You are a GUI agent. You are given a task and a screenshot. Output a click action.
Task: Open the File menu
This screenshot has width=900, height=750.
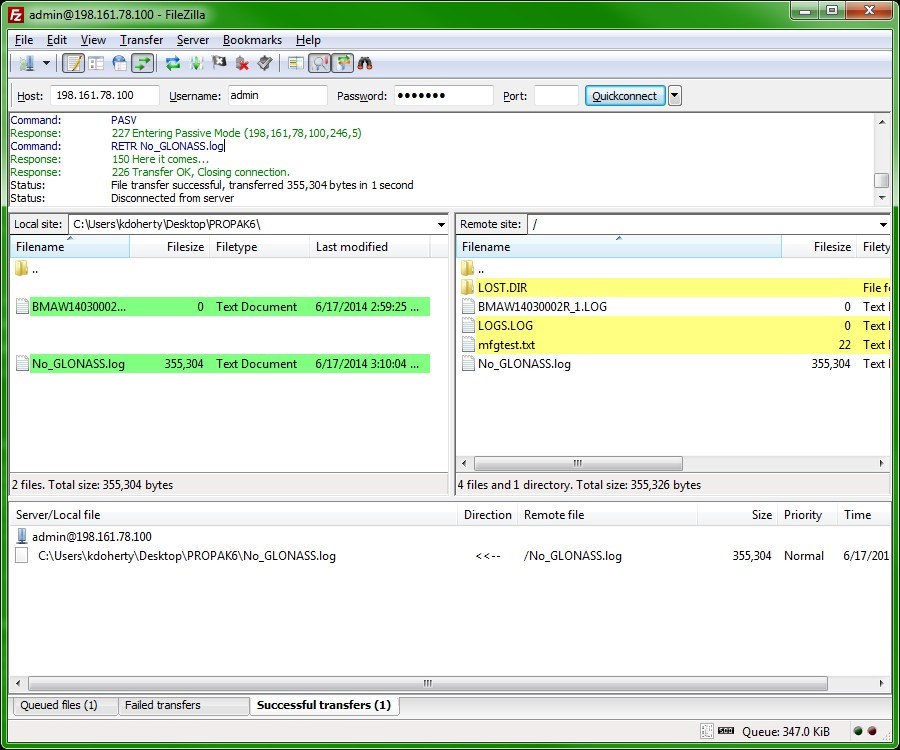24,40
